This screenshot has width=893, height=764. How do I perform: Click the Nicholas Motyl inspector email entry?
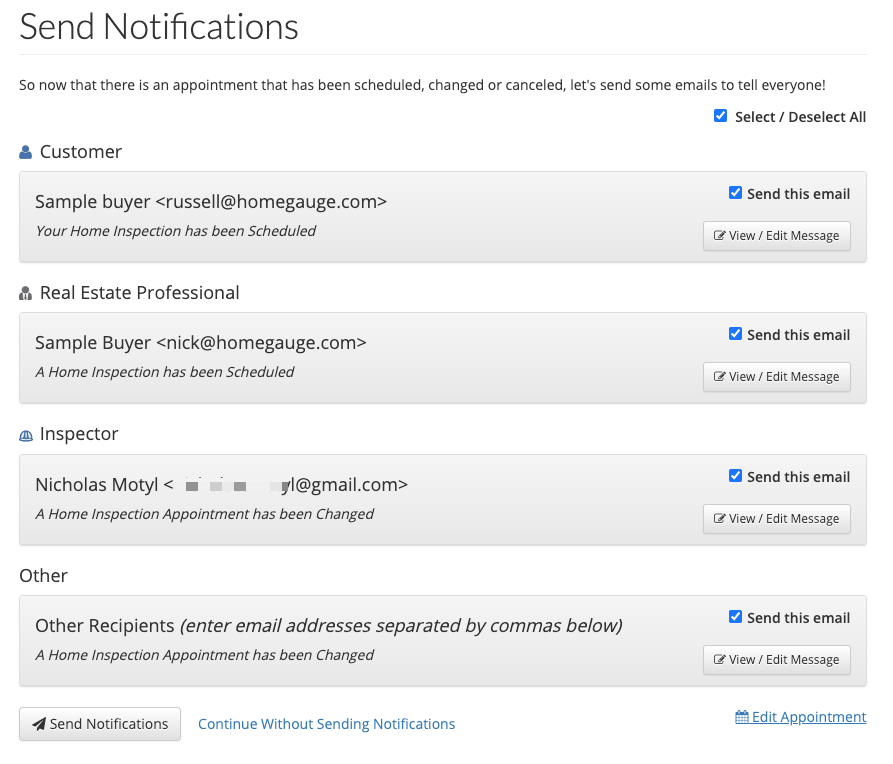pos(221,485)
